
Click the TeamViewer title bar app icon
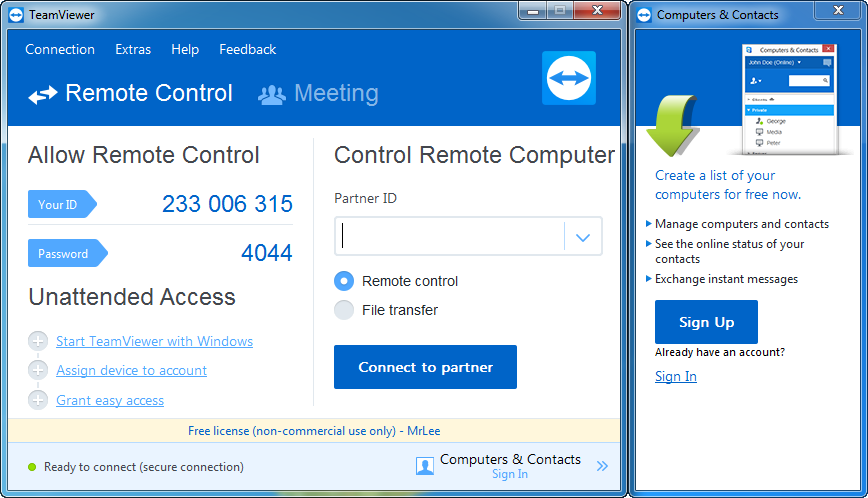pyautogui.click(x=17, y=15)
